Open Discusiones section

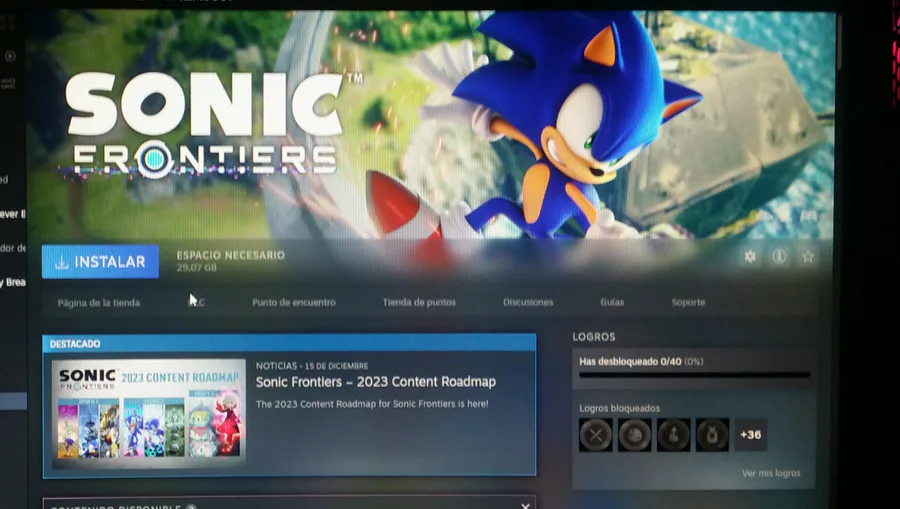528,302
